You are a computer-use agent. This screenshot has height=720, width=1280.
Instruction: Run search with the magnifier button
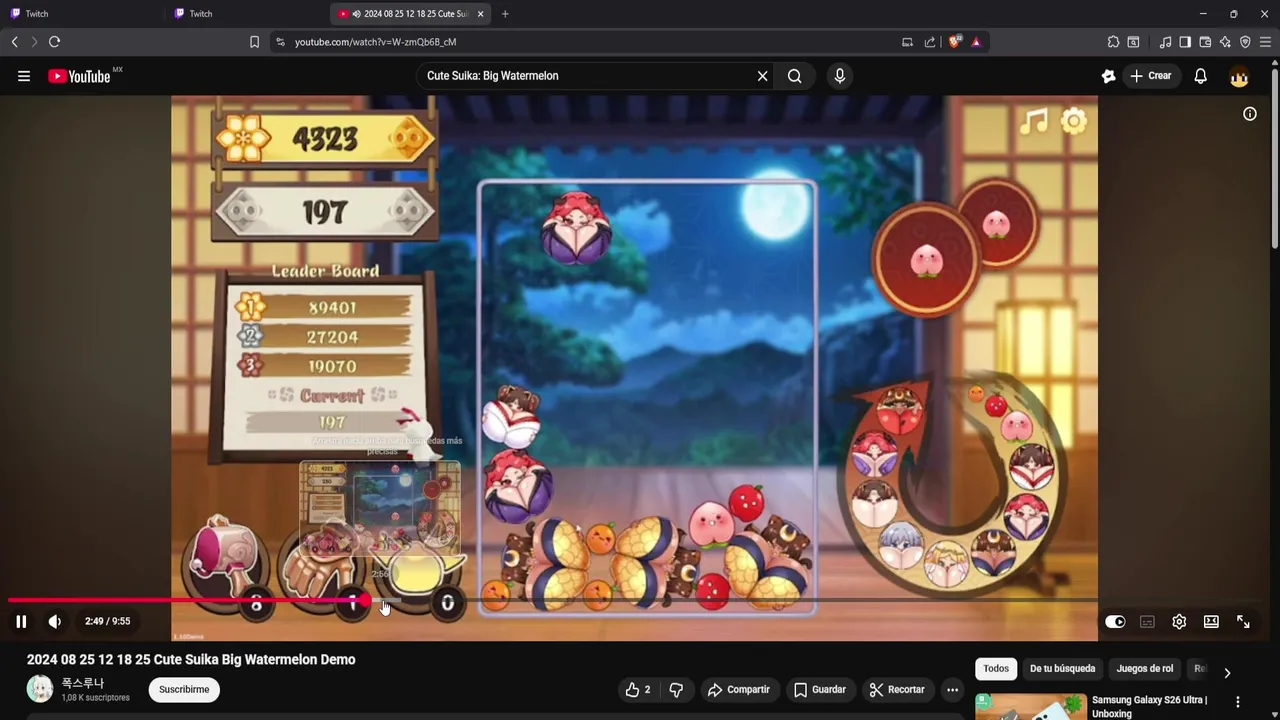795,76
